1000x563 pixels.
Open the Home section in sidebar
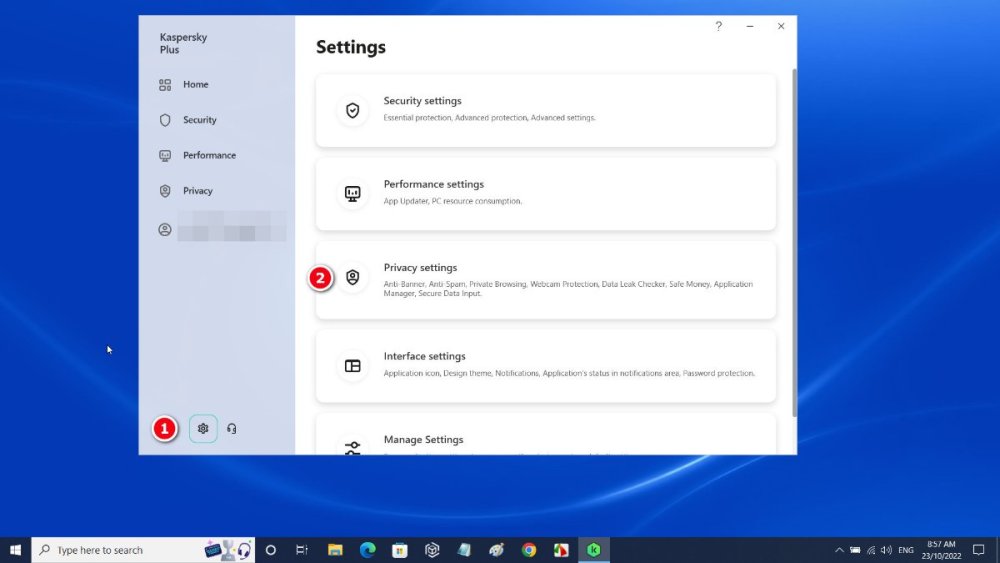[x=195, y=84]
